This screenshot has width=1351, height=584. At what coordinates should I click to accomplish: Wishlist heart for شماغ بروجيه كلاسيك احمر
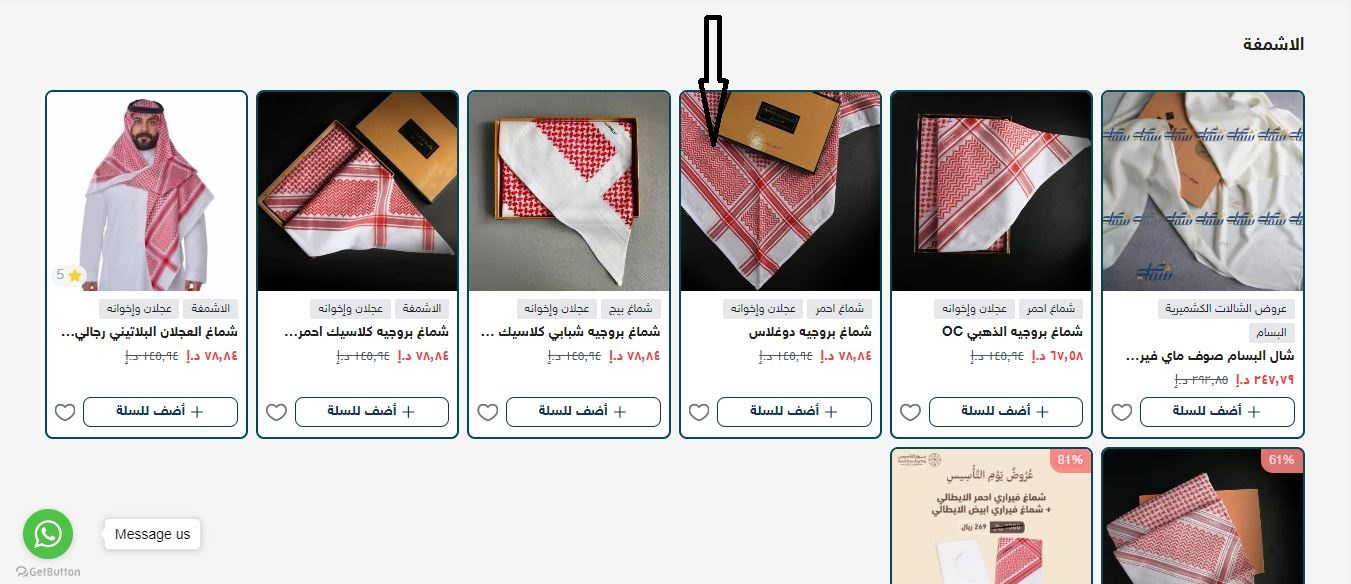[277, 412]
